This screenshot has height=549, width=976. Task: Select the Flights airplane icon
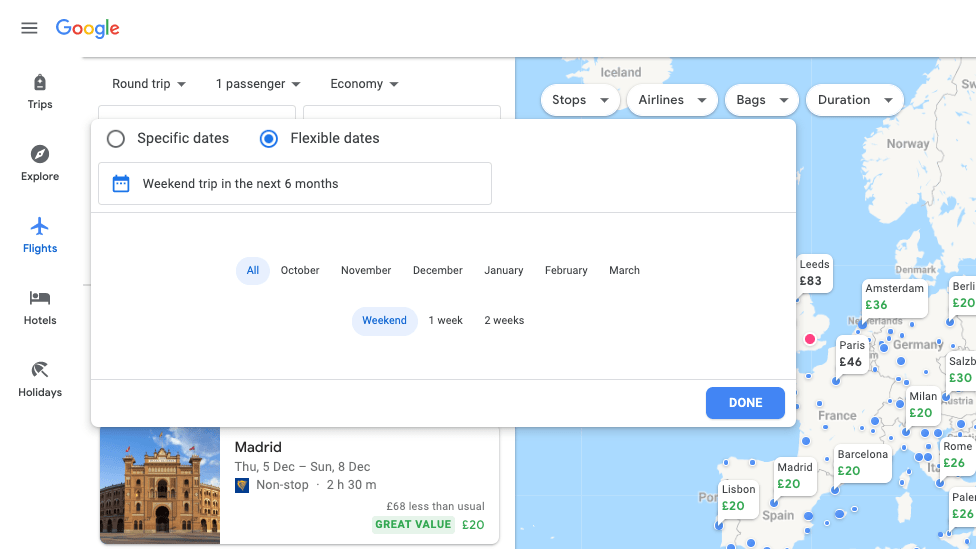tap(40, 226)
